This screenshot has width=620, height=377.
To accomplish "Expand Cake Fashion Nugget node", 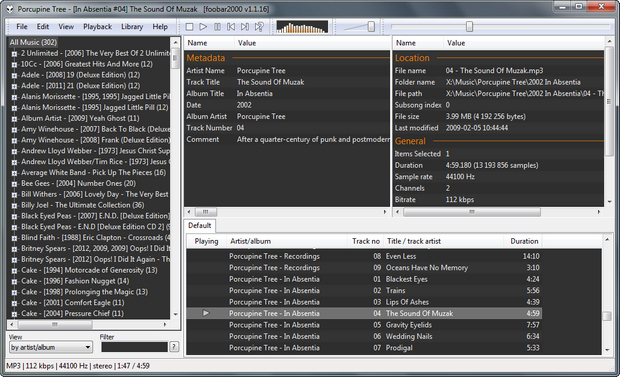I will pyautogui.click(x=14, y=281).
